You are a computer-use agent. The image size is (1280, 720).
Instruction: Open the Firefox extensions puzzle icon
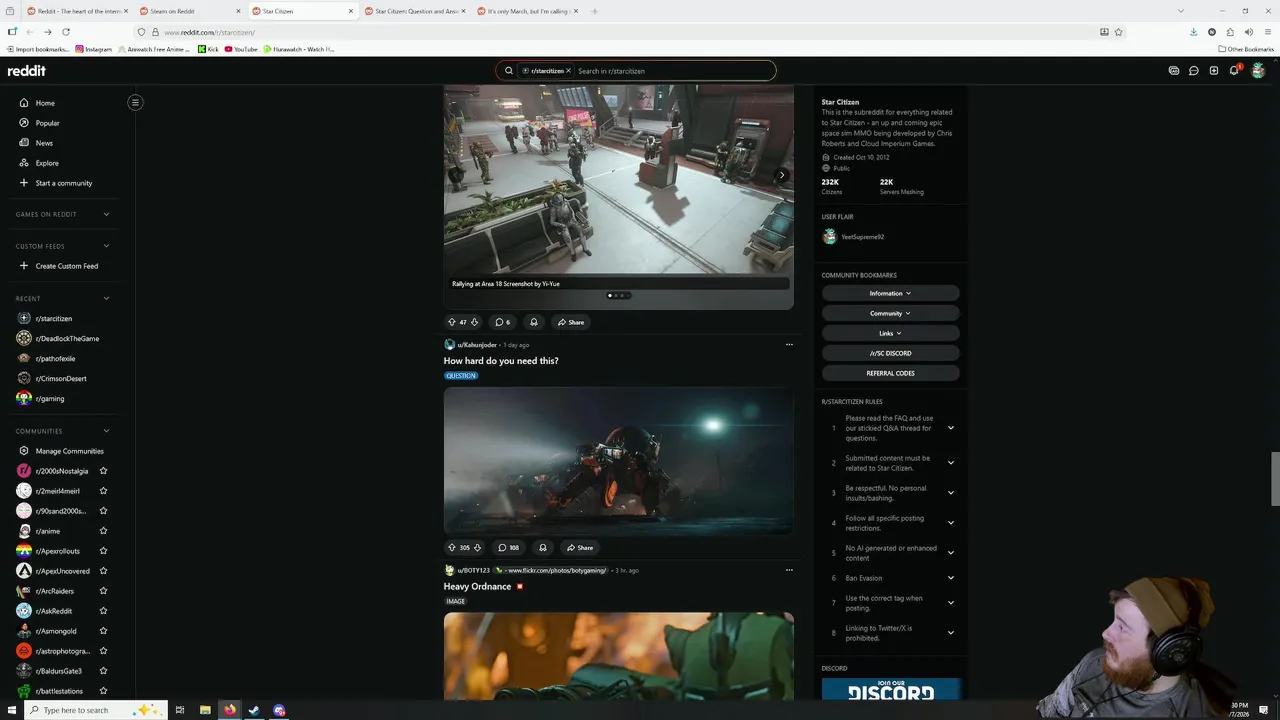click(1230, 32)
